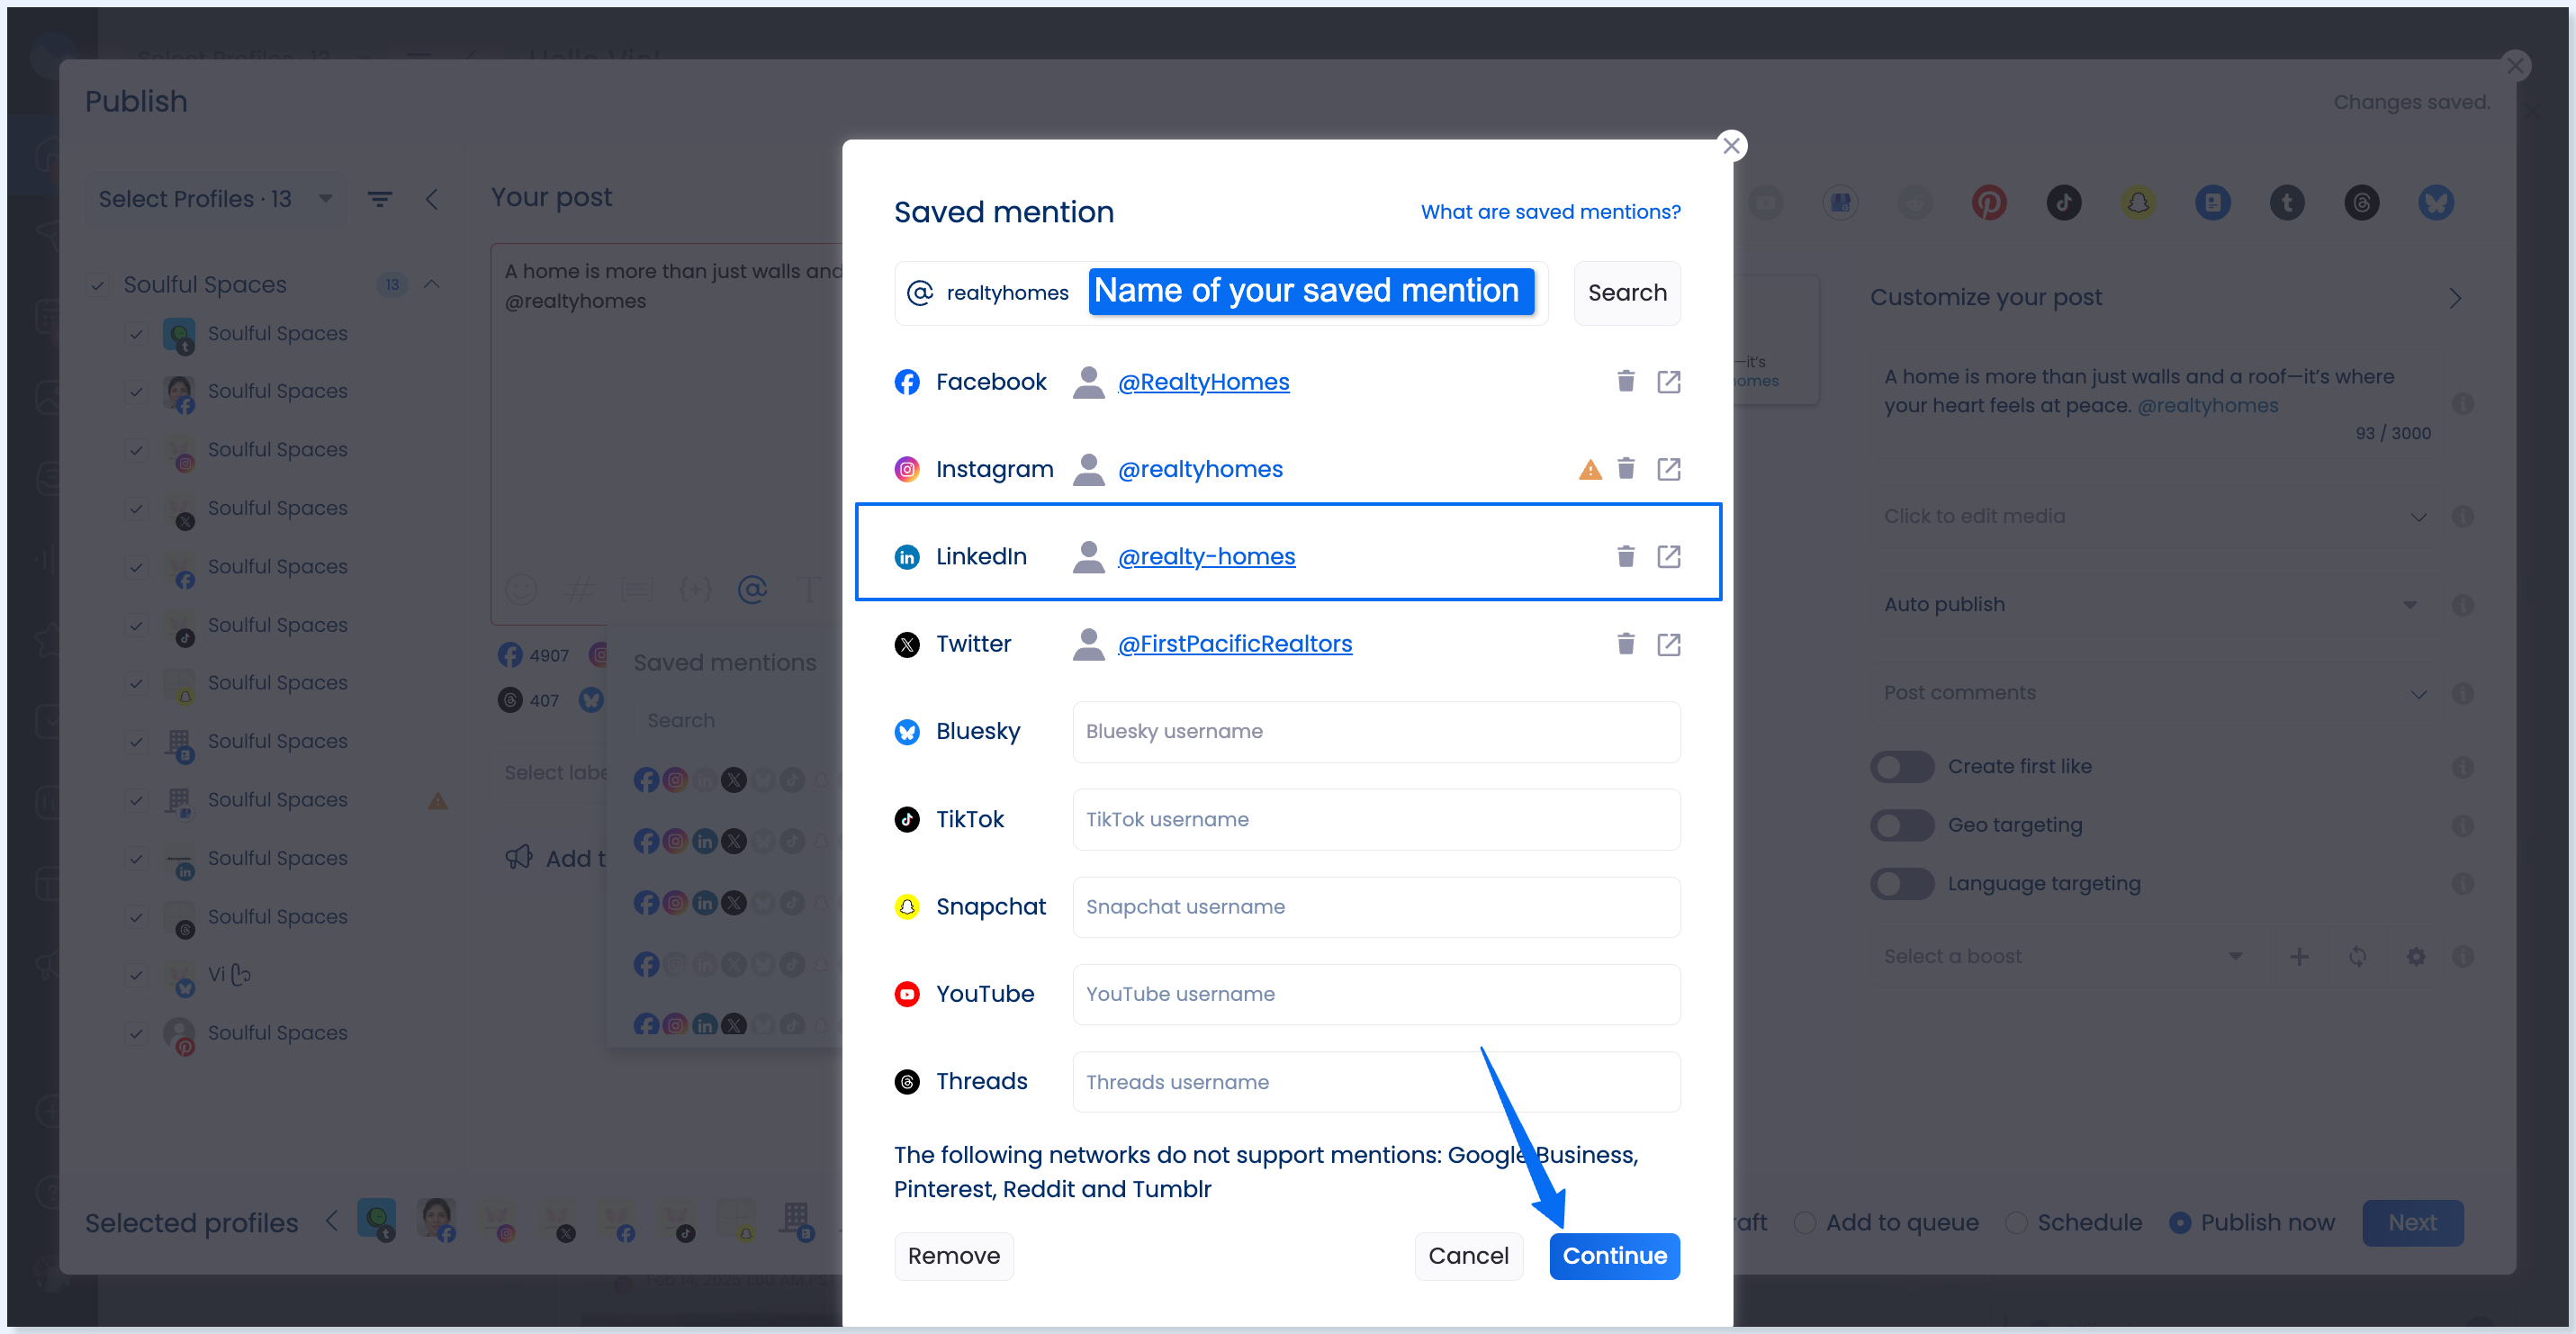The height and width of the screenshot is (1334, 2576).
Task: Select the Publish now radio button
Action: [x=2180, y=1222]
